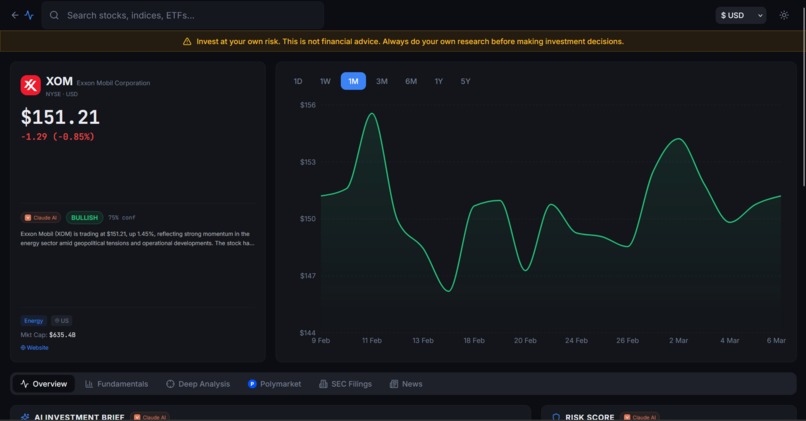Click the NYSE · USD exchange label

pos(62,94)
